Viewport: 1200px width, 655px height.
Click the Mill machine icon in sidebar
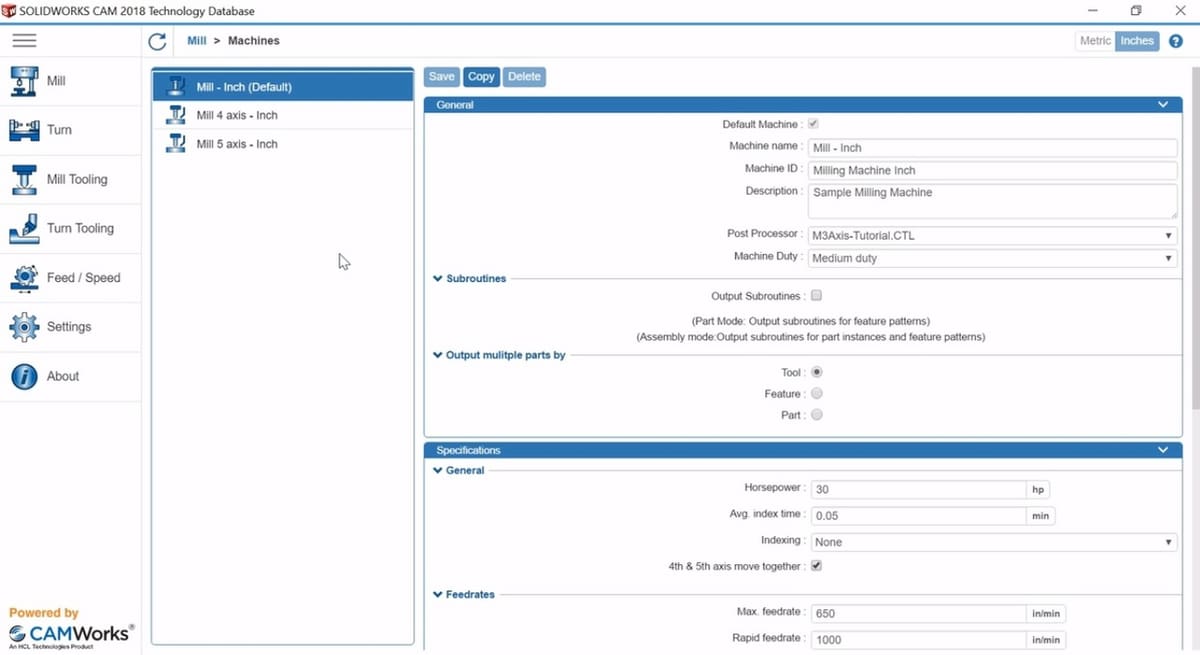click(24, 81)
